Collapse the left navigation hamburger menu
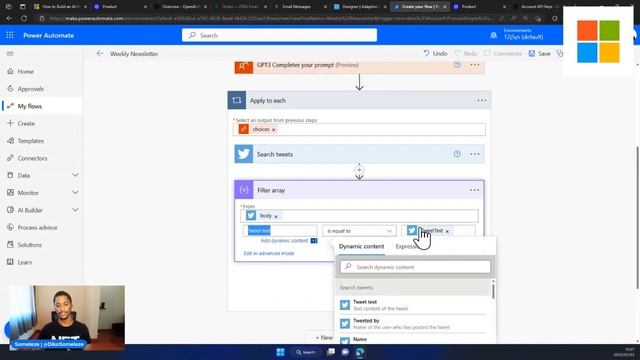This screenshot has height=360, width=640. point(10,53)
